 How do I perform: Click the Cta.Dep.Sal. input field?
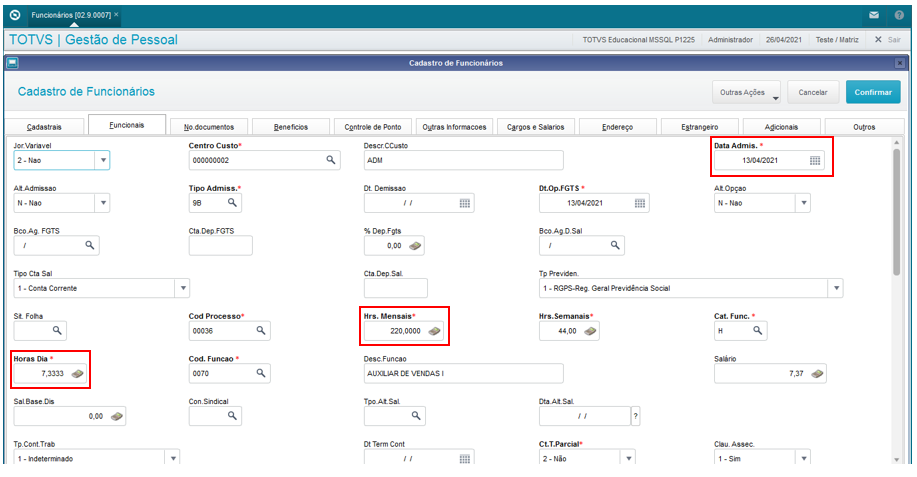pyautogui.click(x=395, y=288)
